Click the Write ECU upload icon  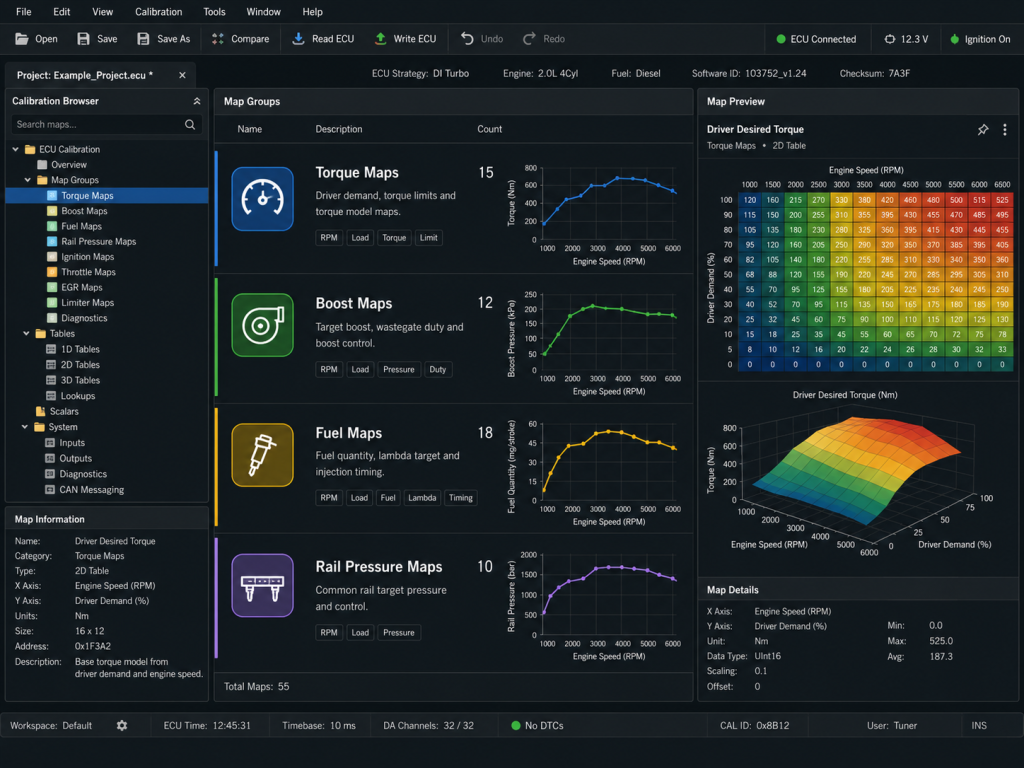(x=380, y=39)
